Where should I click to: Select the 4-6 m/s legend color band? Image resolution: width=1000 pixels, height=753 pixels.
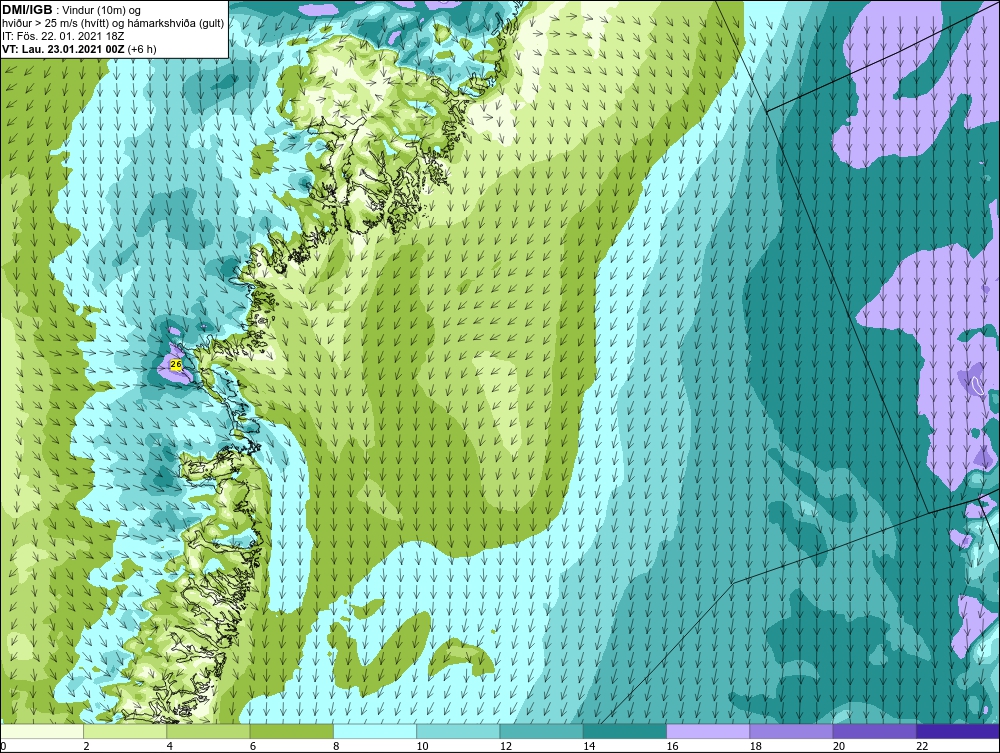[x=208, y=731]
